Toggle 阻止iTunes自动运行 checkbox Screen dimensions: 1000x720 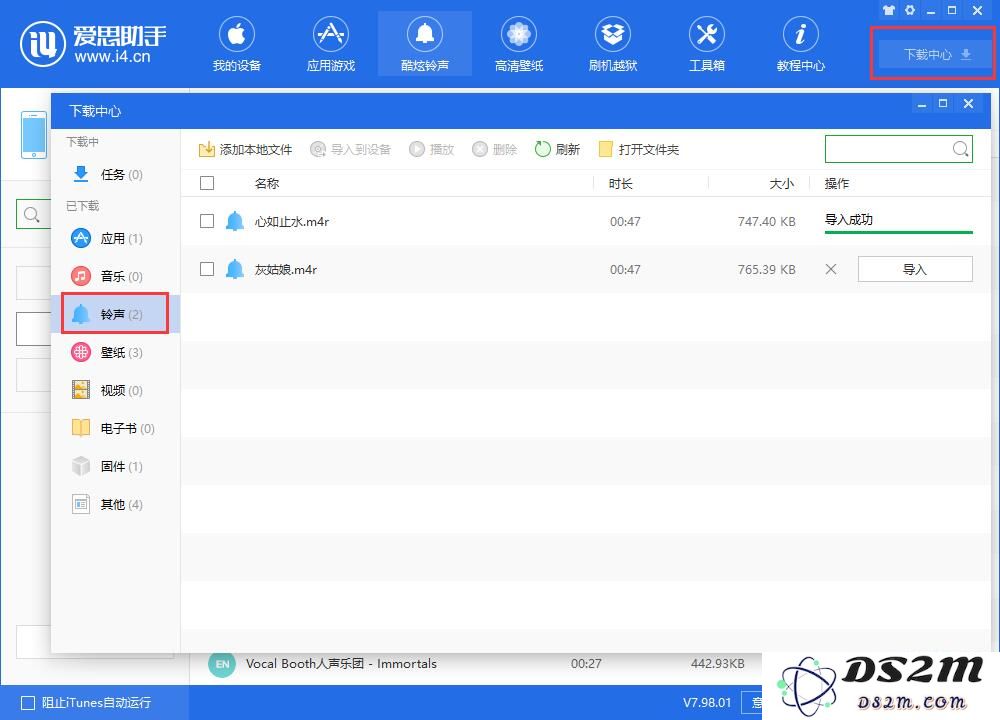[x=28, y=703]
